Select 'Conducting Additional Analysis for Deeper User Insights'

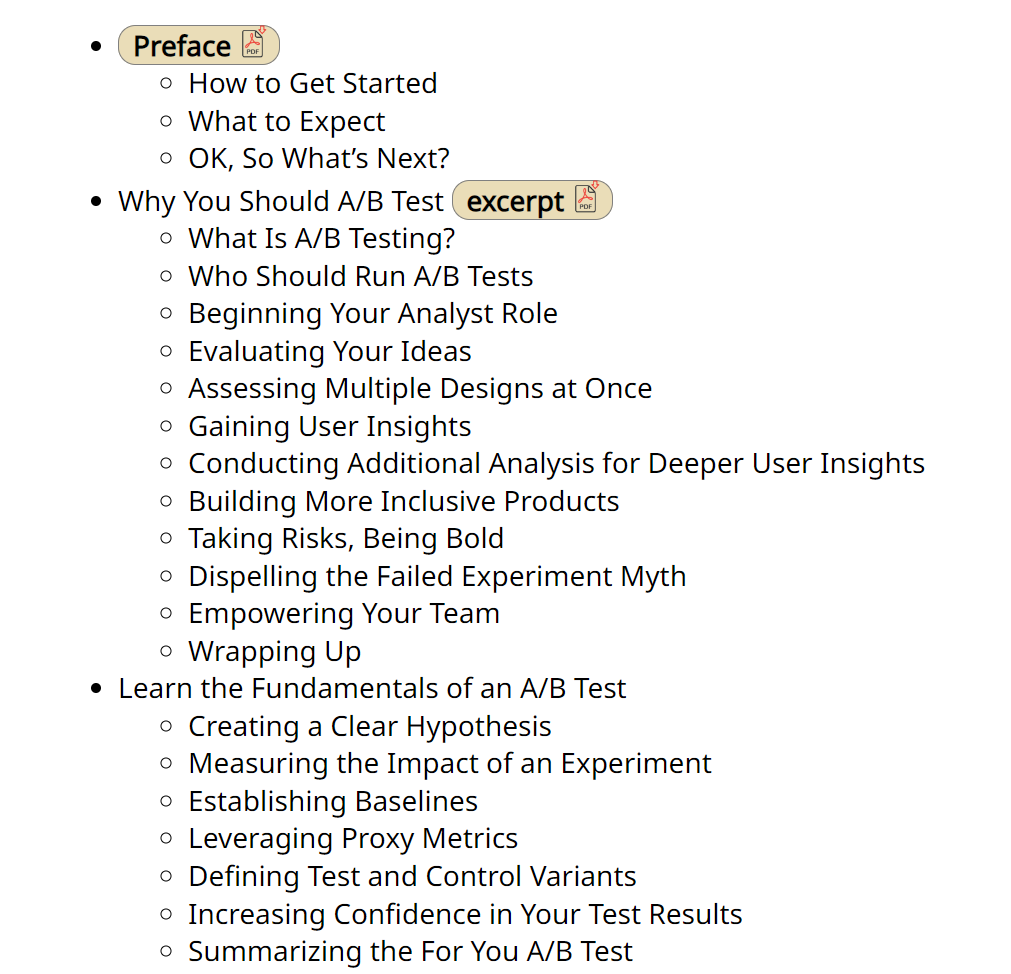(556, 464)
